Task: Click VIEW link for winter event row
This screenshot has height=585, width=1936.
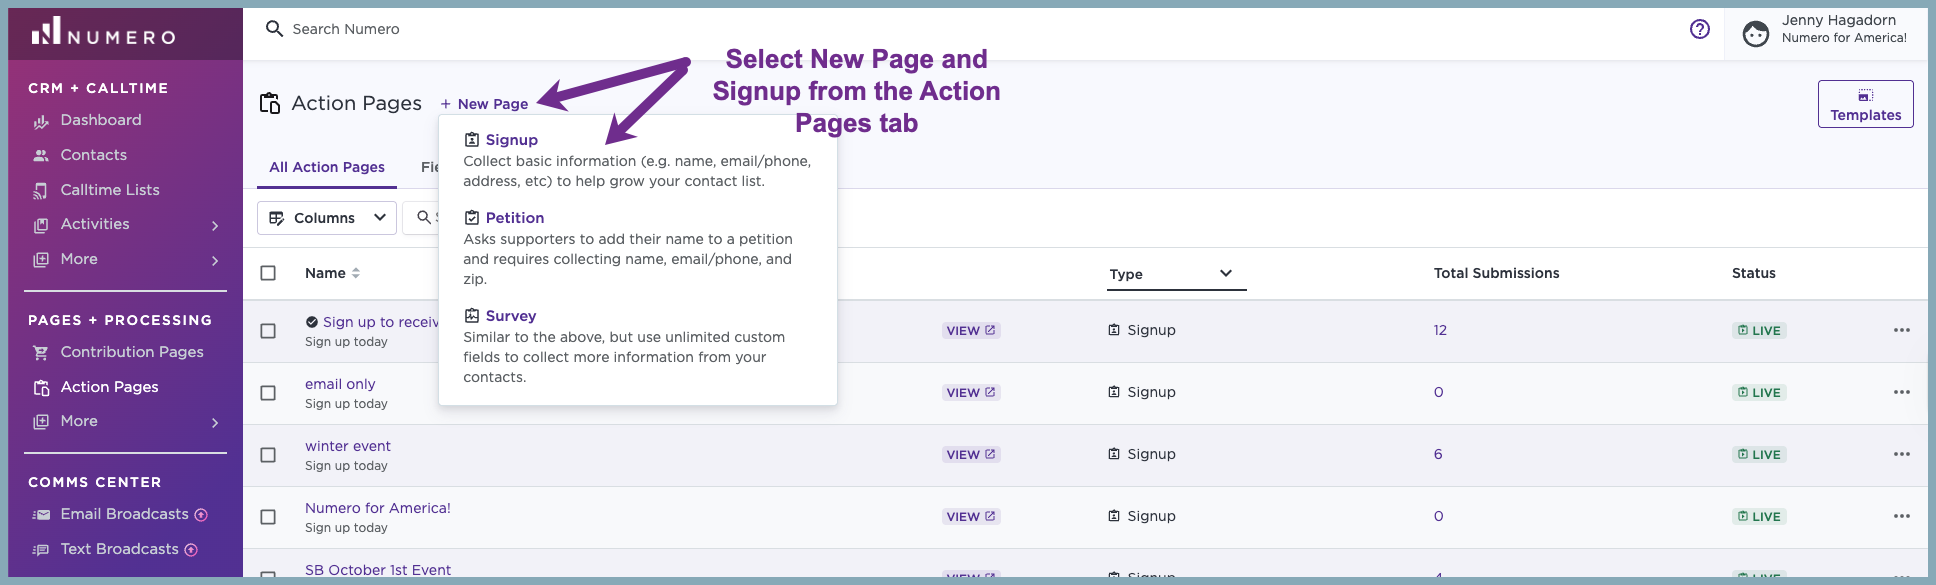Action: [x=971, y=454]
